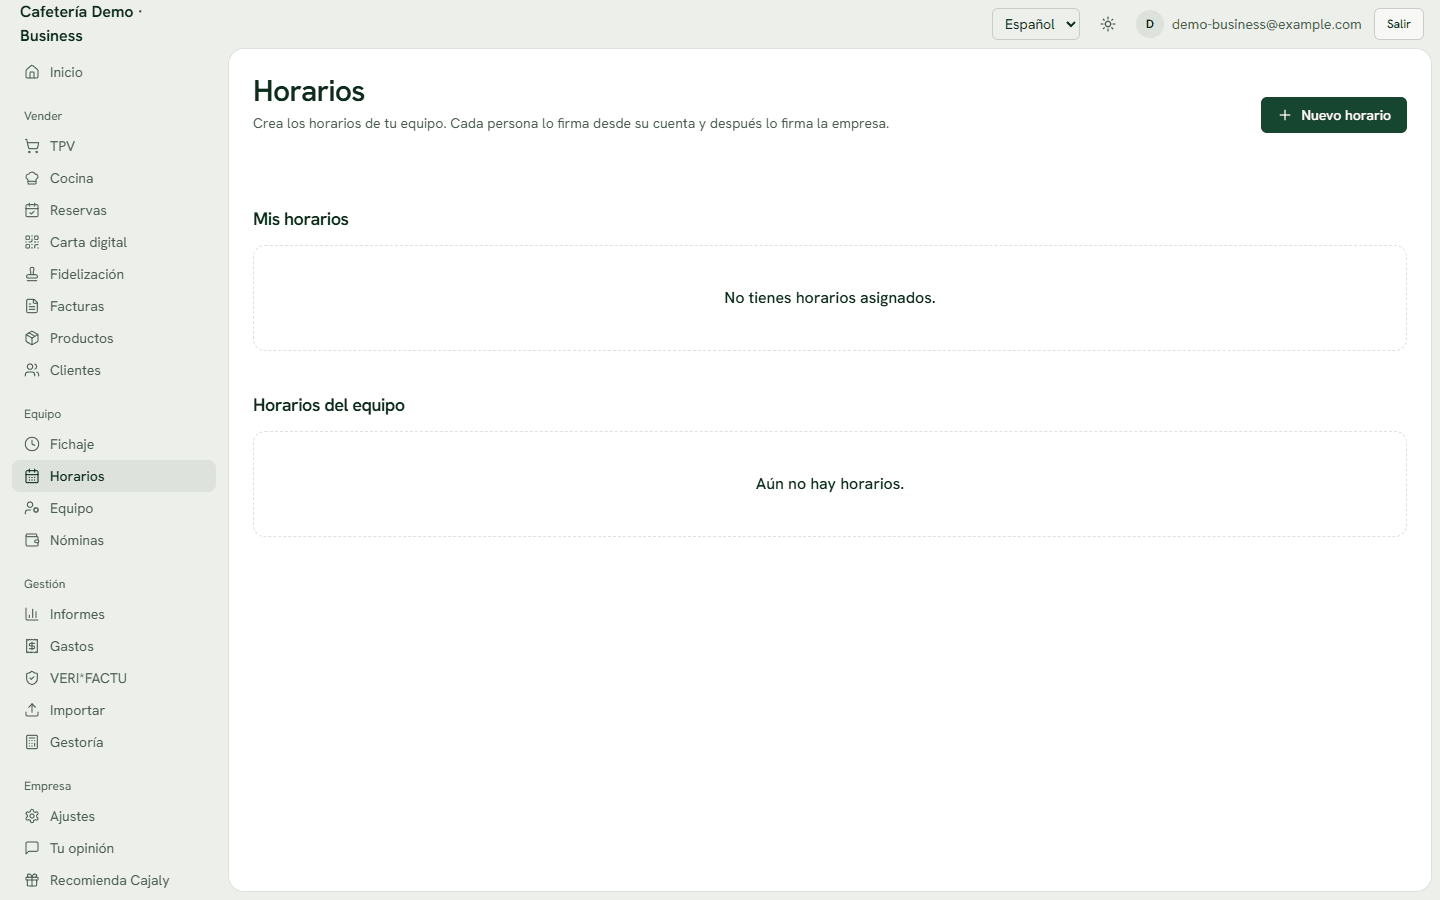Click the Importar upload icon

[x=32, y=710]
